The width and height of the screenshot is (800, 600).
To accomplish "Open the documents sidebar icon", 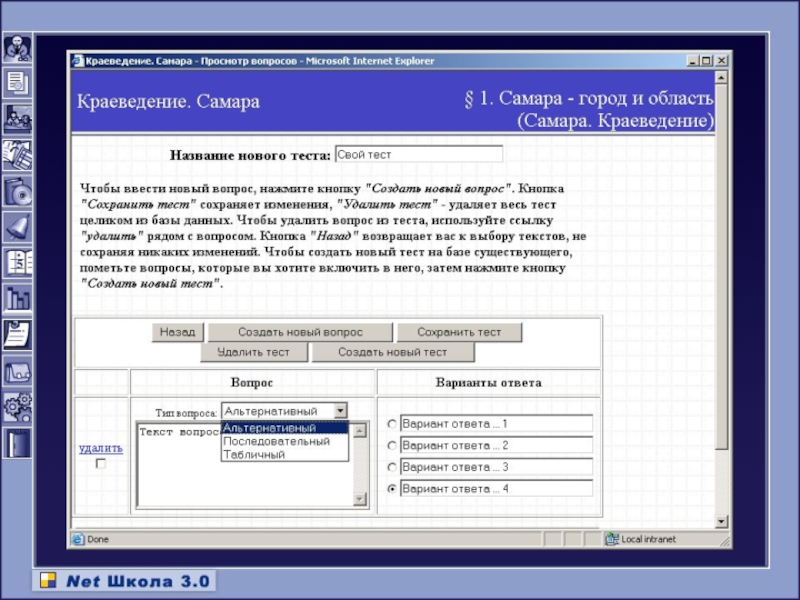I will pyautogui.click(x=18, y=84).
